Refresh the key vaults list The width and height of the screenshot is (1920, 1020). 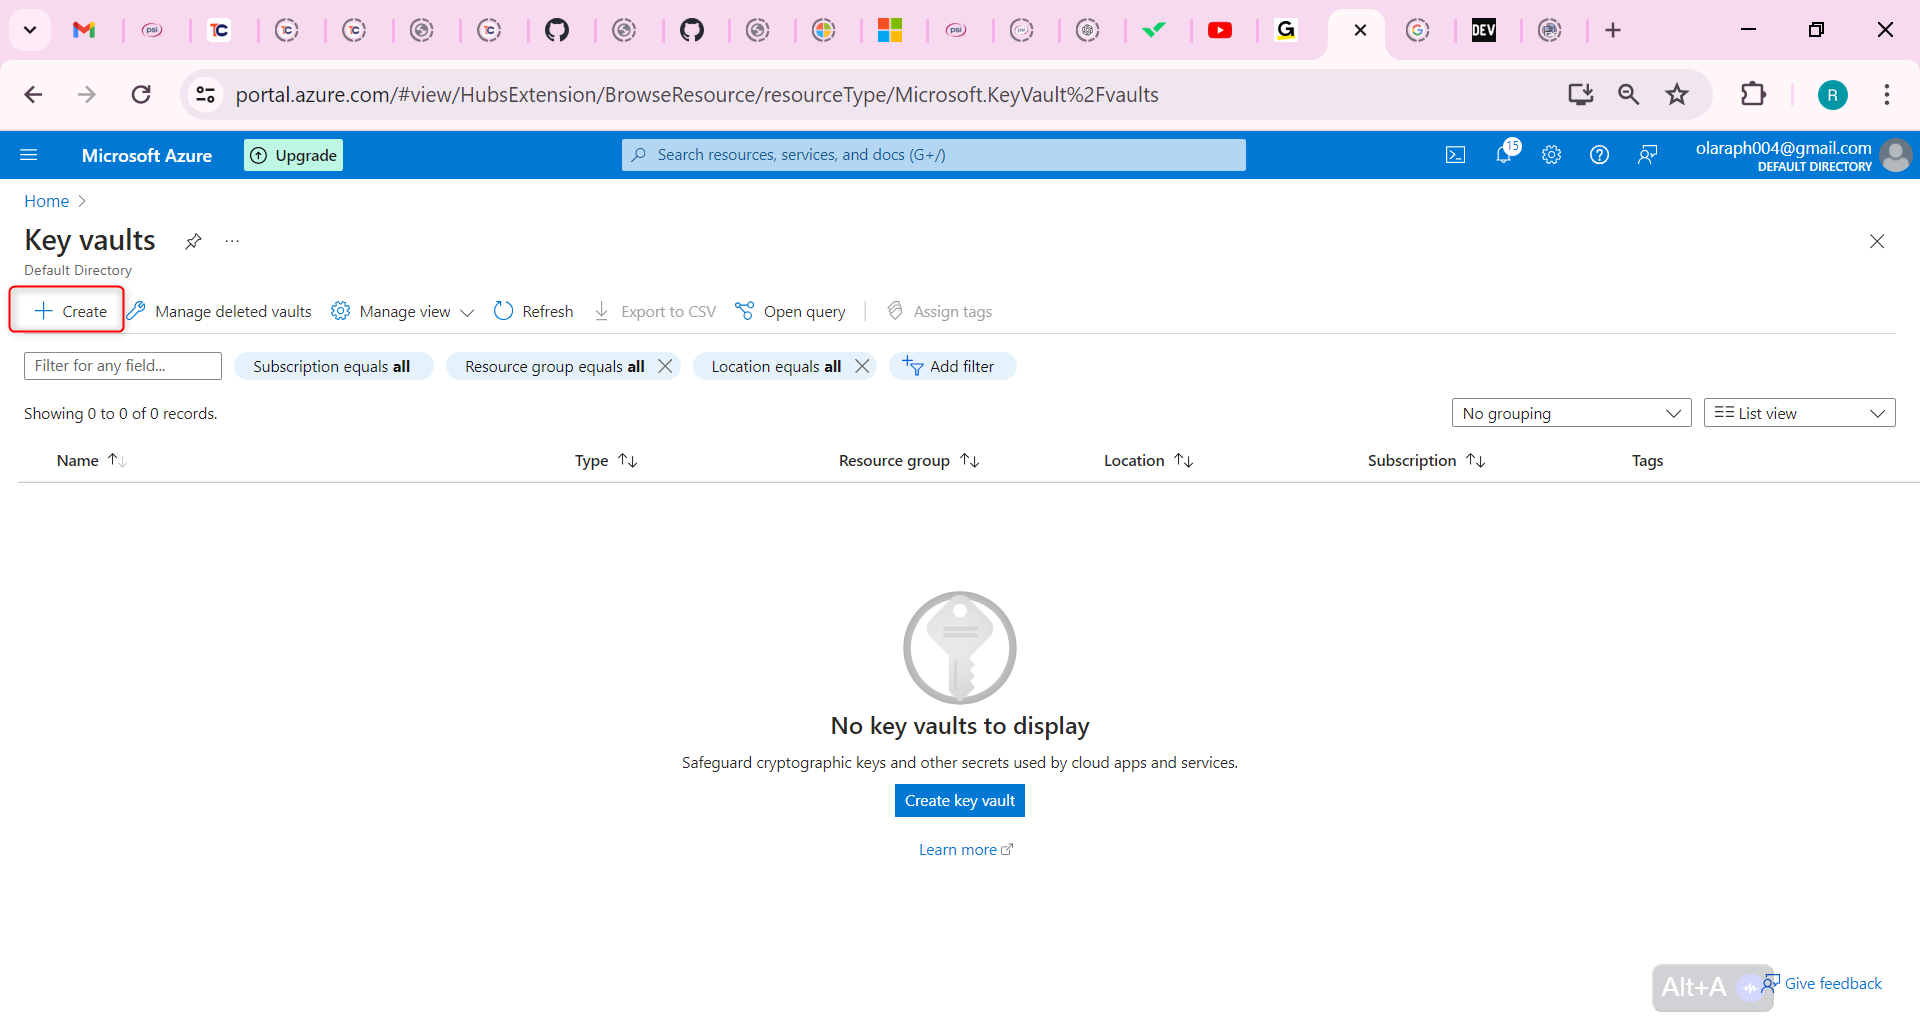click(x=534, y=311)
